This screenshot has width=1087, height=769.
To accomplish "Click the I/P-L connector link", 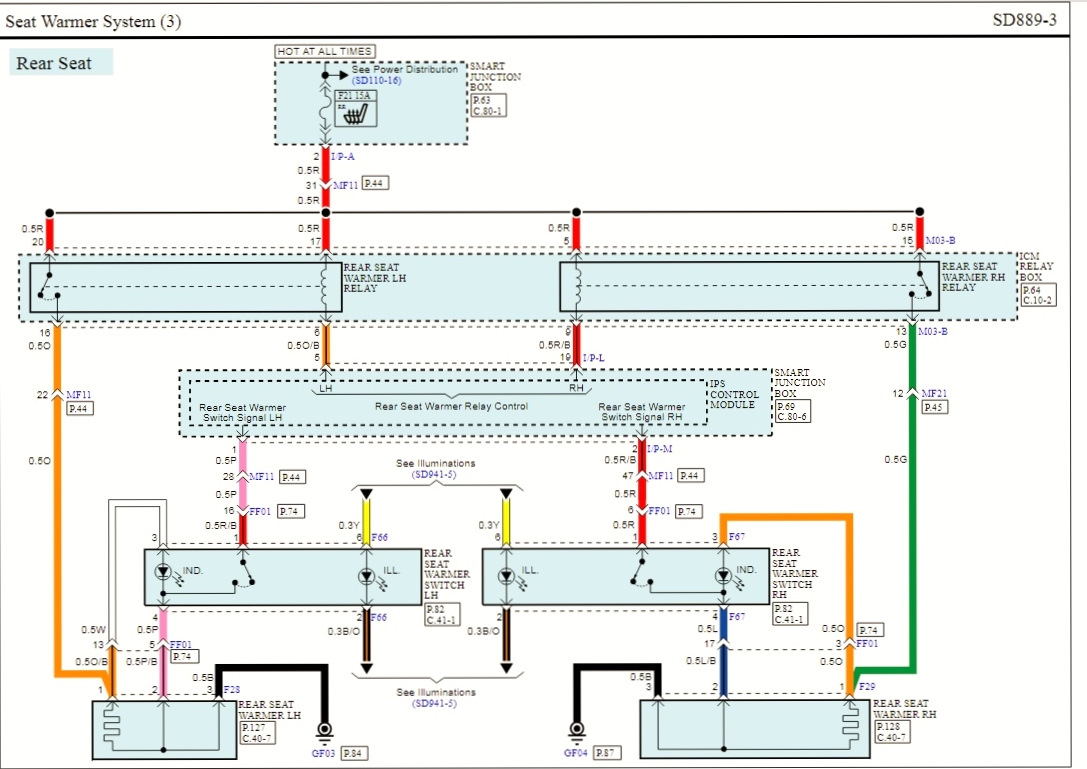I will click(593, 358).
